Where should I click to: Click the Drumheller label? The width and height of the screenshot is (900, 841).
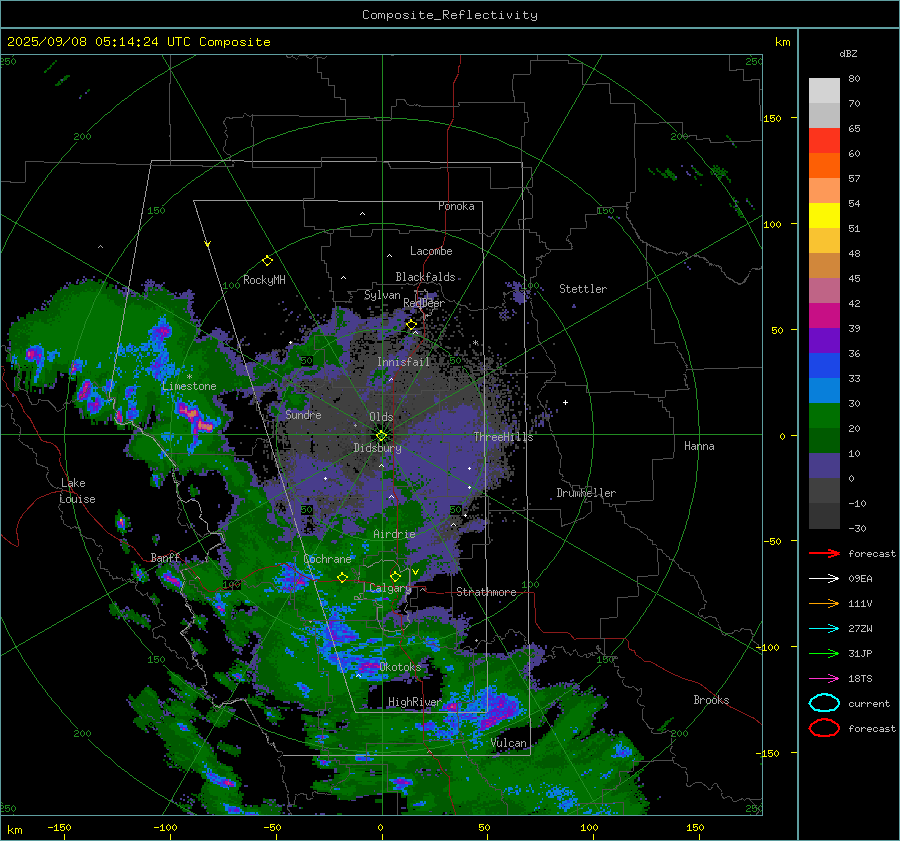click(586, 493)
